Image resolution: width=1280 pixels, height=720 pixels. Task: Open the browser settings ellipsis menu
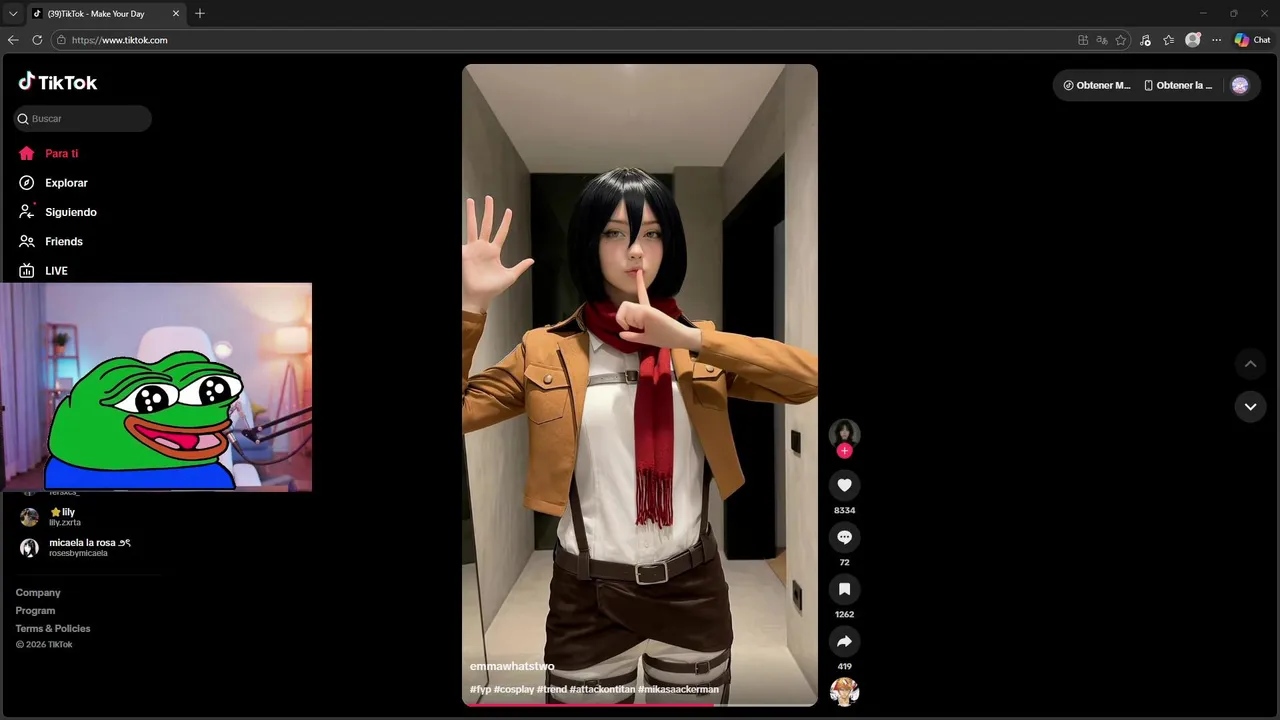1216,40
